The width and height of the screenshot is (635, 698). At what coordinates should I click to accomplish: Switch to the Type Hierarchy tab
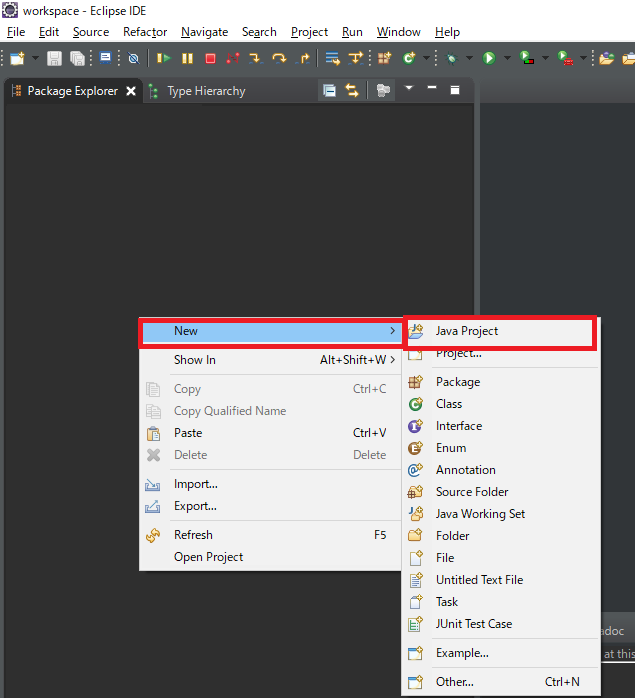197,91
